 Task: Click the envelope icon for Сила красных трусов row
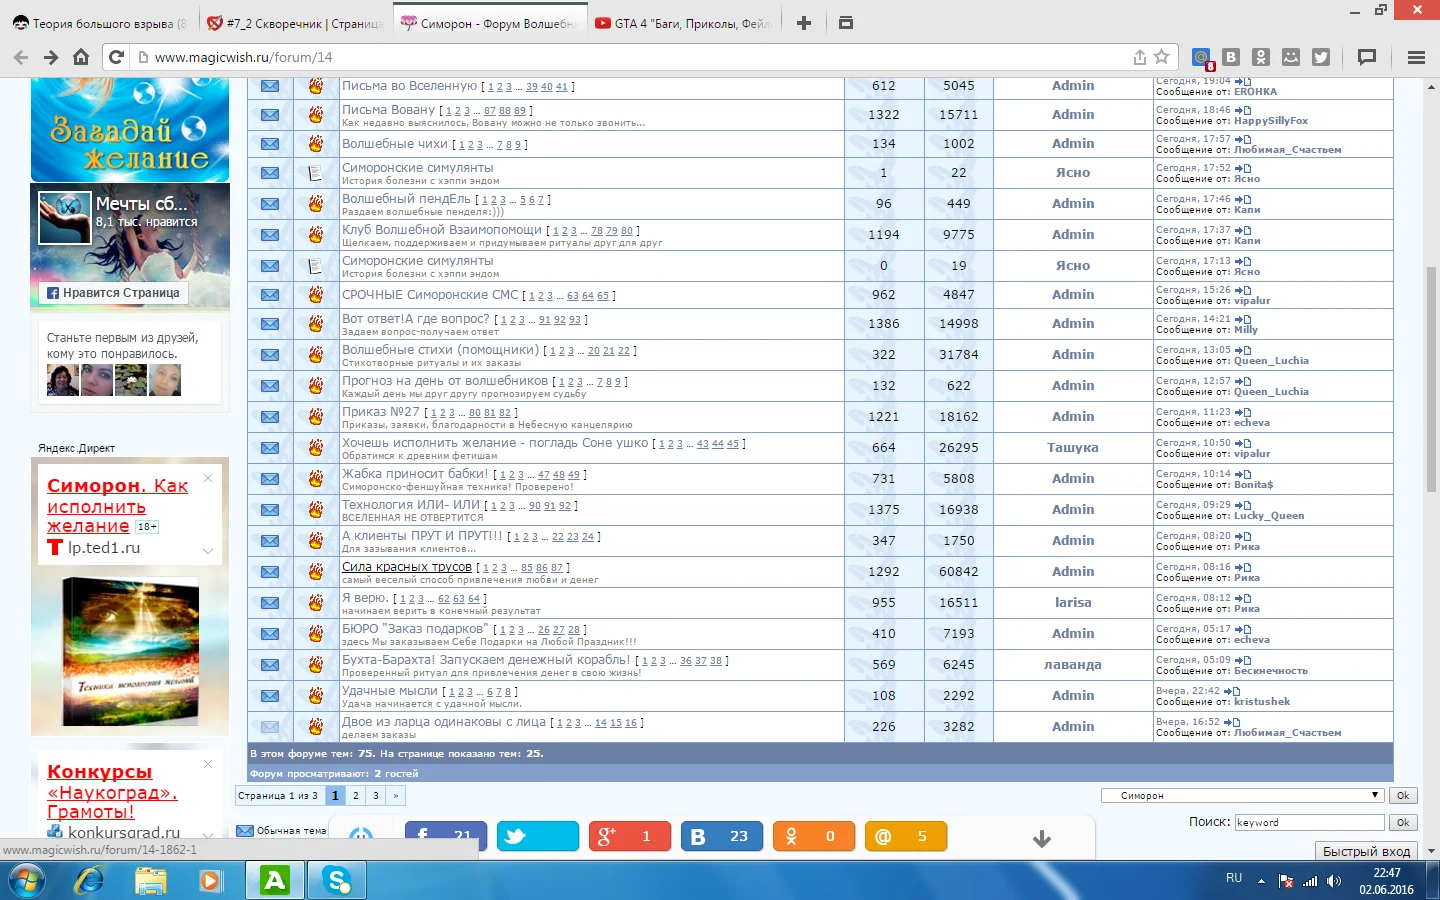click(x=270, y=572)
